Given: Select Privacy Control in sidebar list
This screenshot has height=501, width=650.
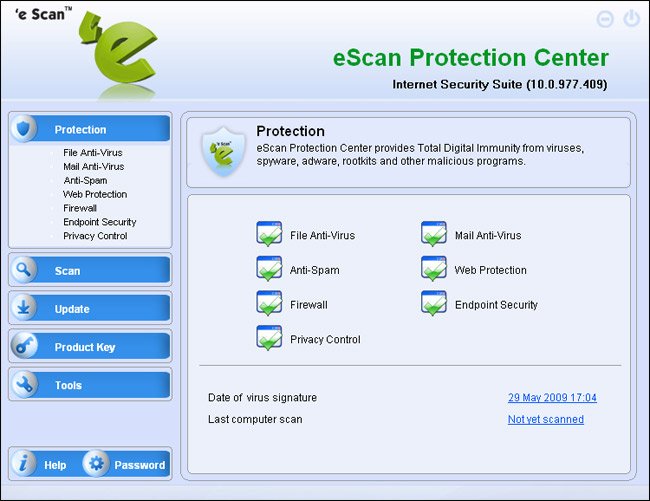Looking at the screenshot, I should pos(95,236).
